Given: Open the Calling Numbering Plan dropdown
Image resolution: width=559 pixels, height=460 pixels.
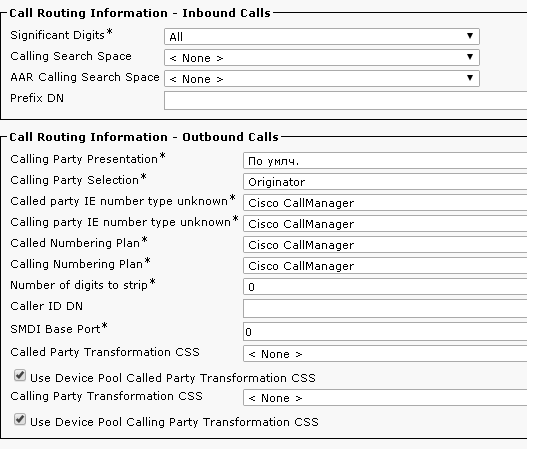Looking at the screenshot, I should 385,266.
